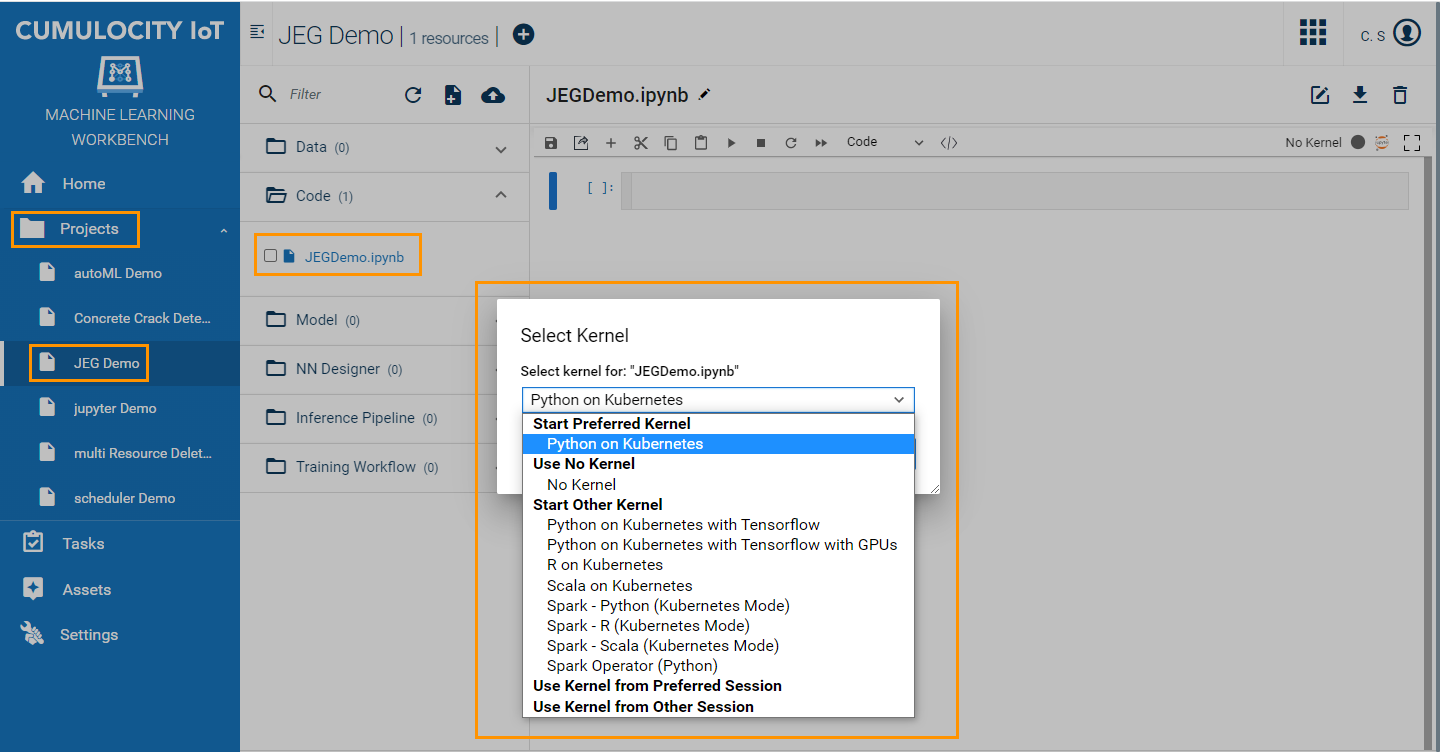Click the Jupyter logo icon in notebook toolbar
The width and height of the screenshot is (1440, 752).
pos(1383,142)
